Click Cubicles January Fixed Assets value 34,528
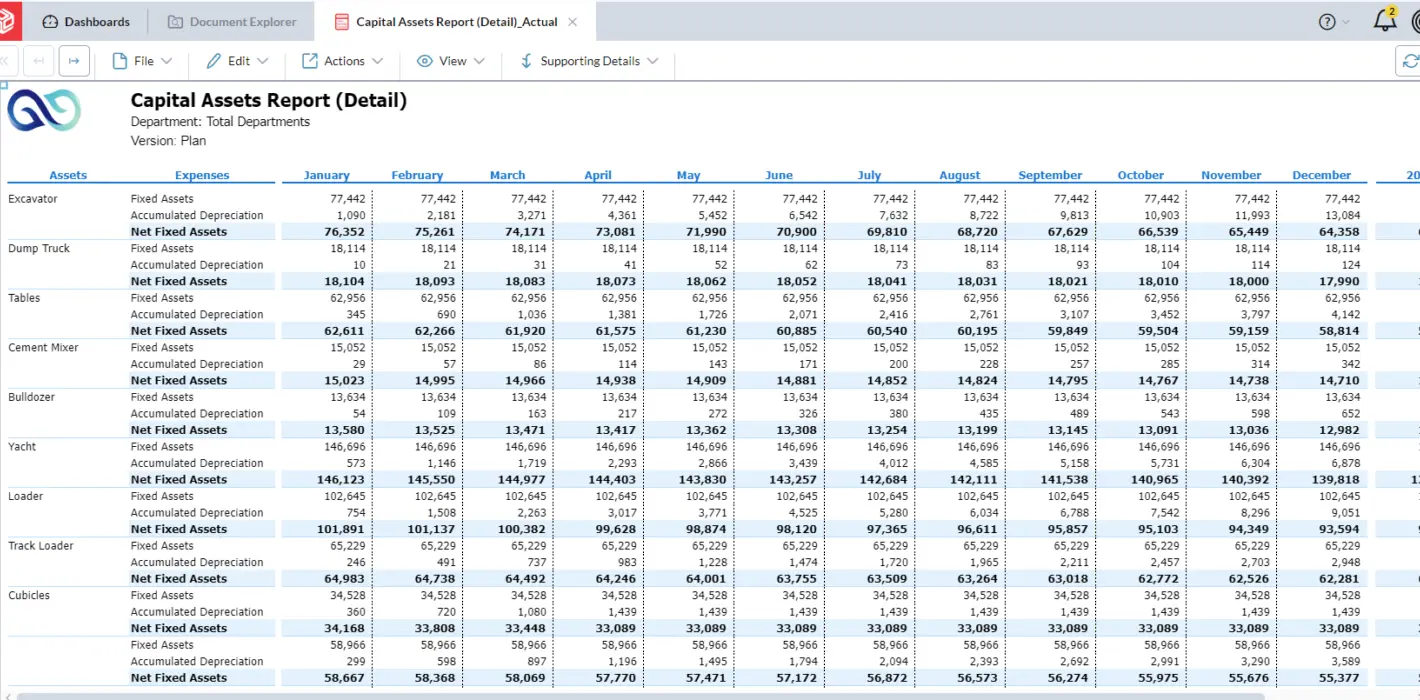 [x=349, y=595]
